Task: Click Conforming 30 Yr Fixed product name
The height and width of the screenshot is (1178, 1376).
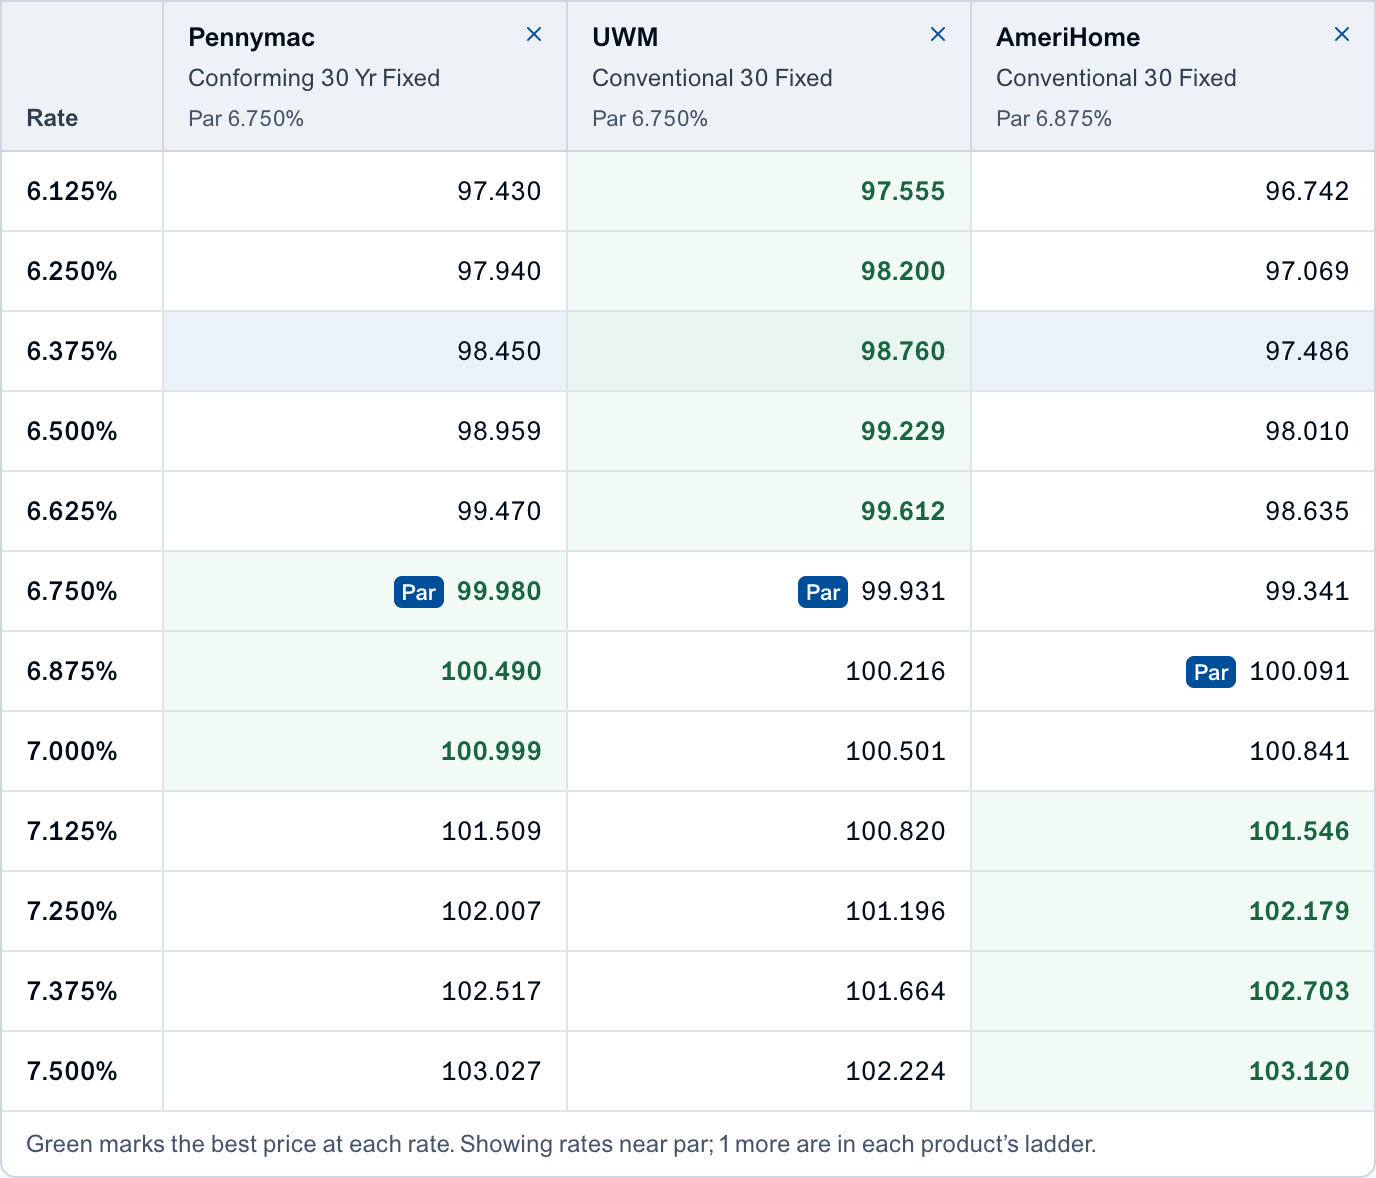Action: [314, 78]
